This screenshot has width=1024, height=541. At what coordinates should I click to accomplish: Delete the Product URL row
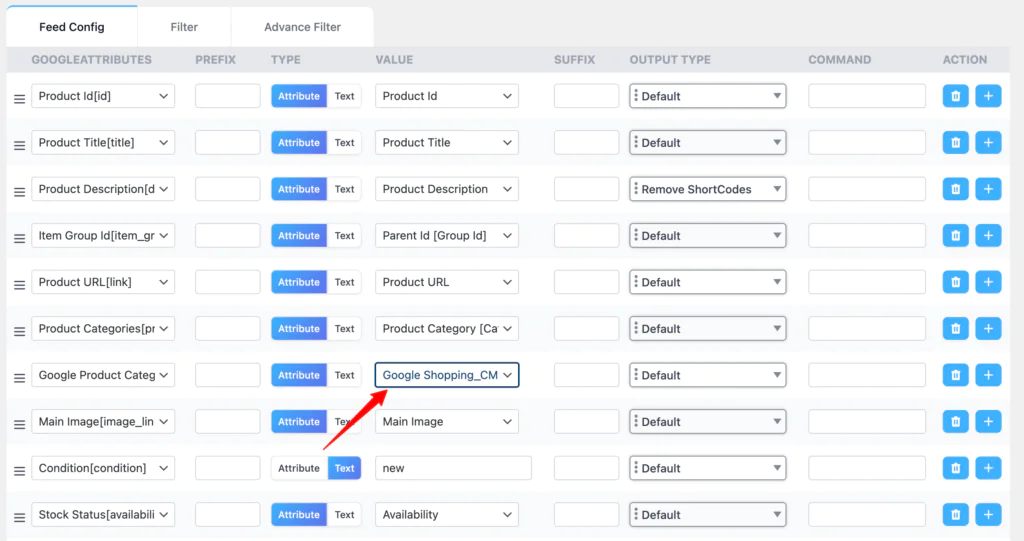[x=955, y=282]
